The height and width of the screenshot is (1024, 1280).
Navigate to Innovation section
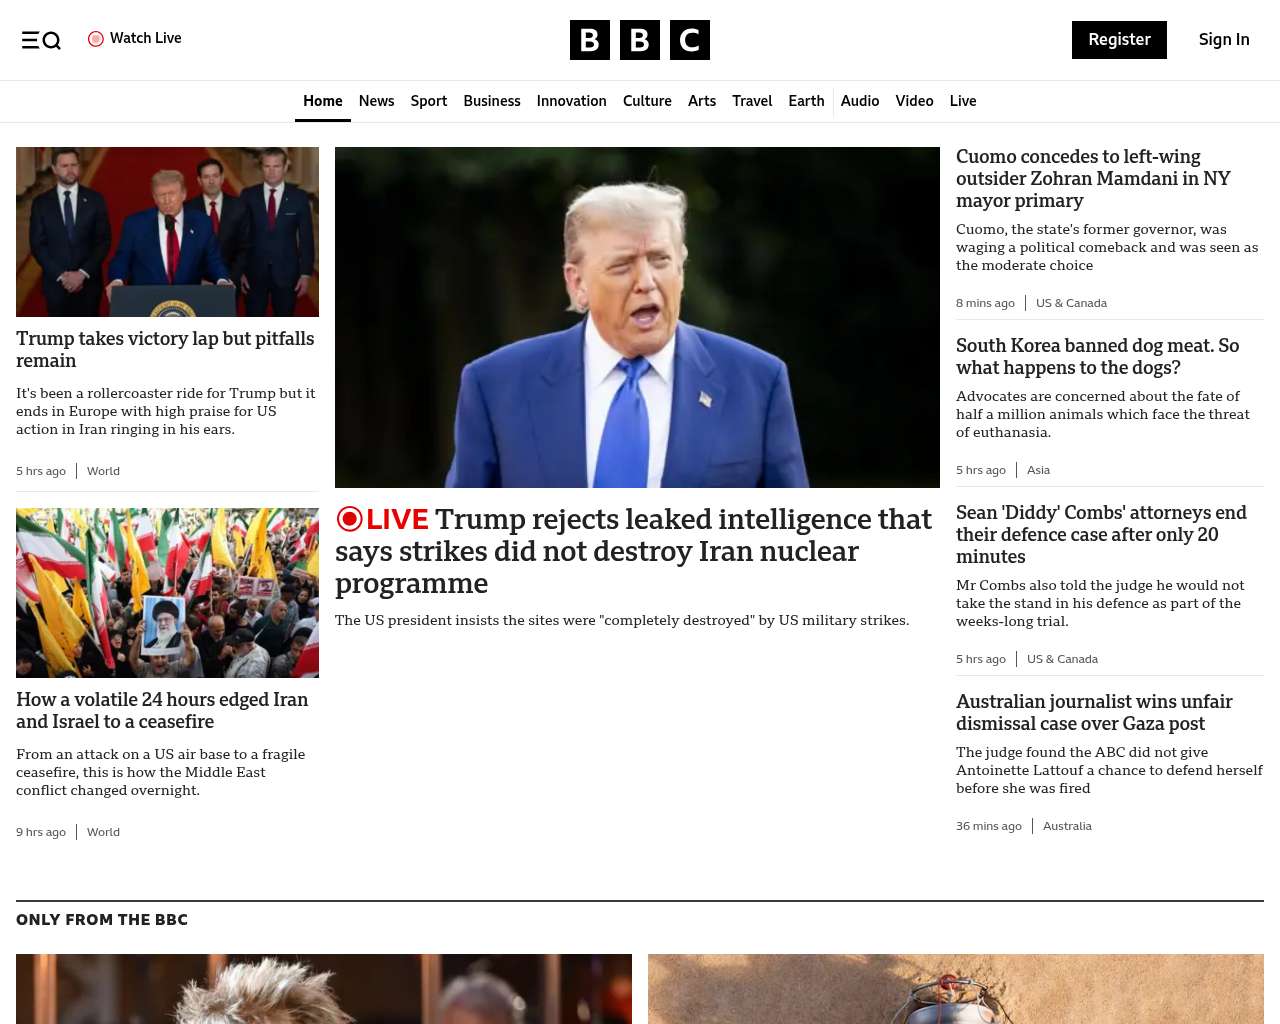572,101
